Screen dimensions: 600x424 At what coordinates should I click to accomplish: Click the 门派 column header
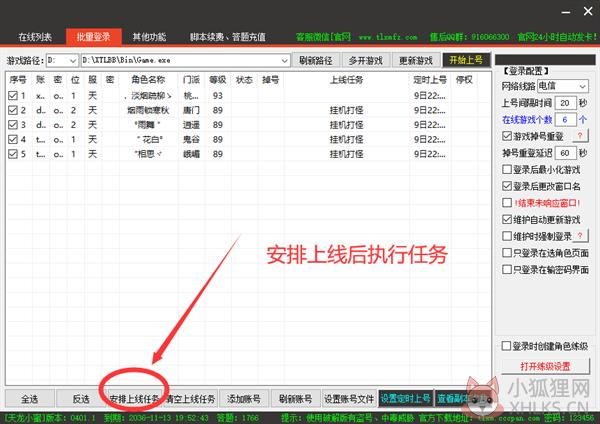click(191, 80)
